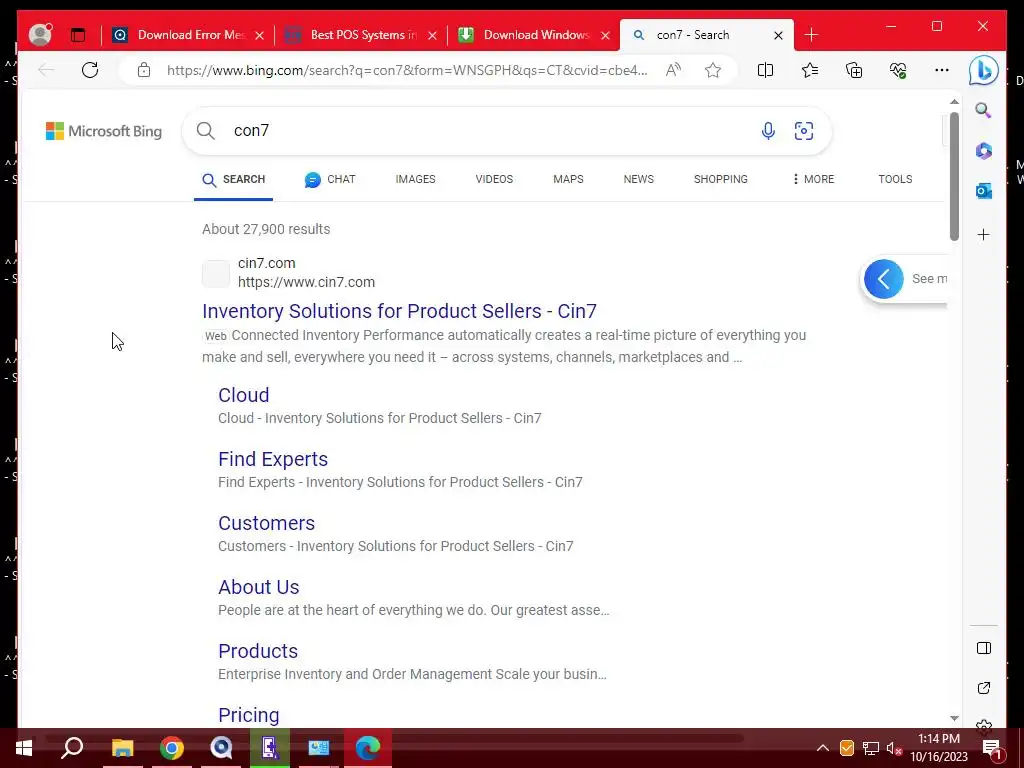This screenshot has width=1024, height=768.
Task: Click About 27,900 results text
Action: 266,229
